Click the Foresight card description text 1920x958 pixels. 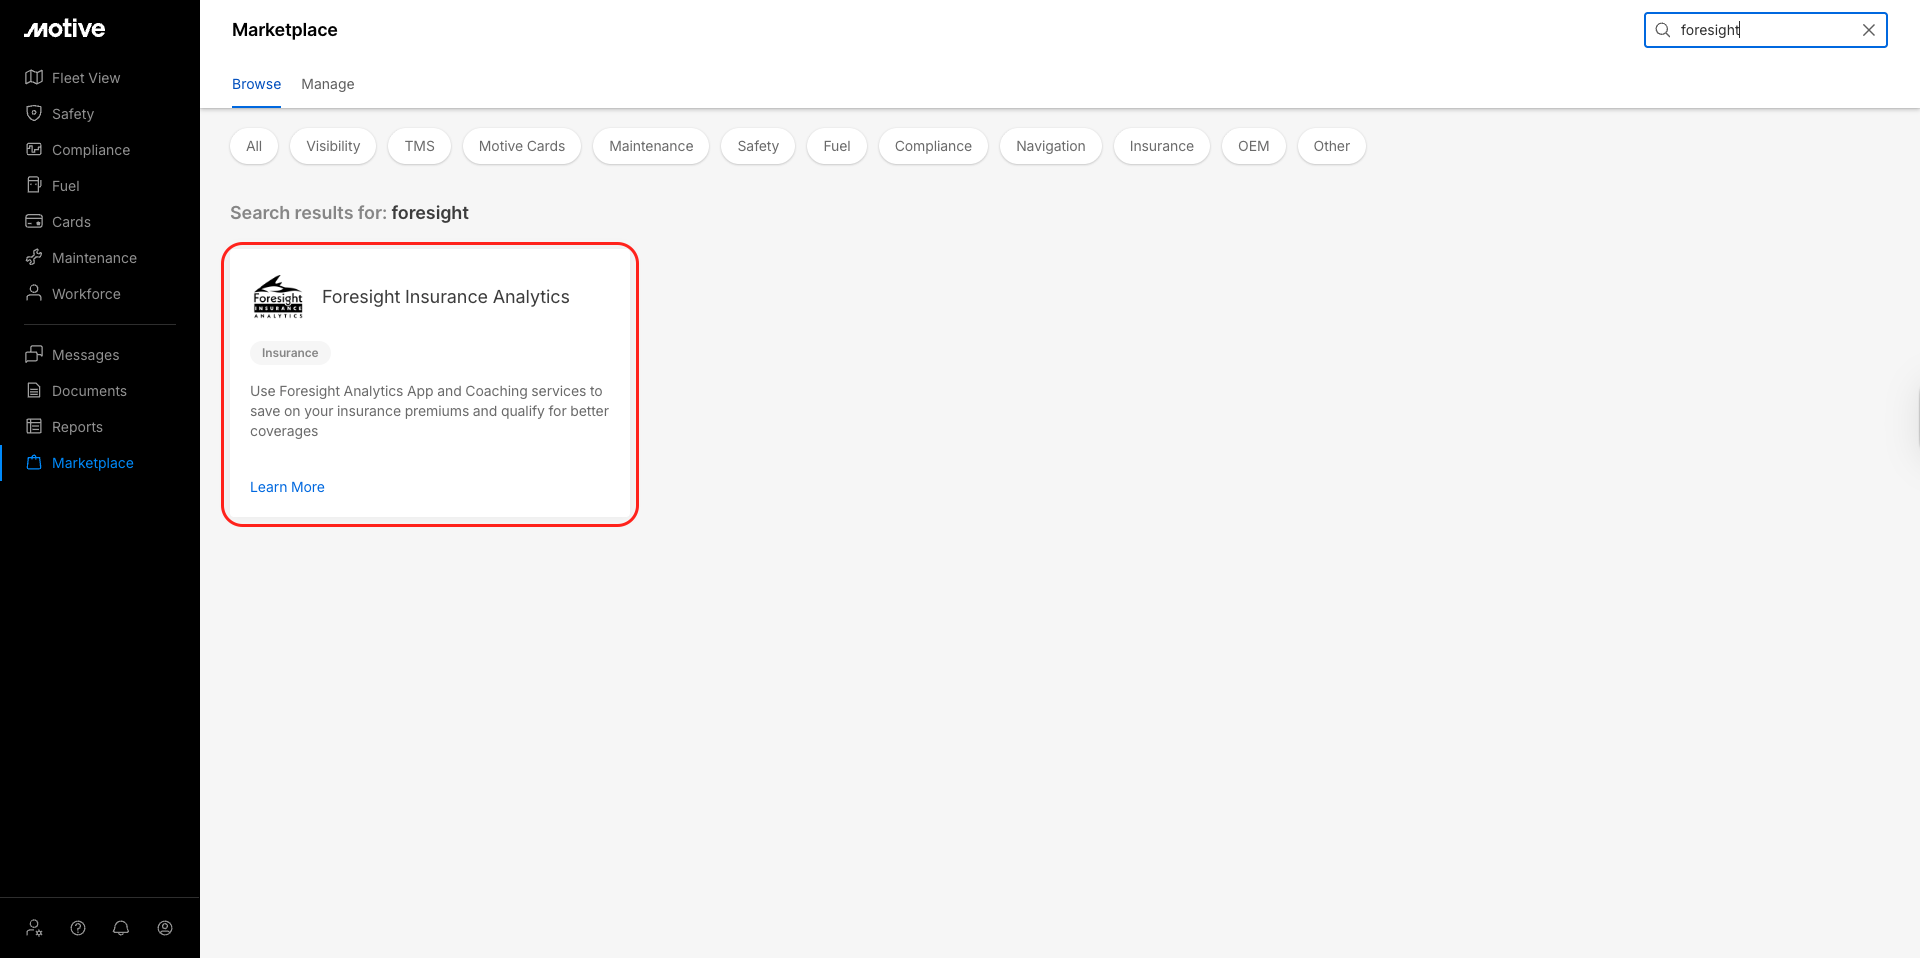click(430, 411)
